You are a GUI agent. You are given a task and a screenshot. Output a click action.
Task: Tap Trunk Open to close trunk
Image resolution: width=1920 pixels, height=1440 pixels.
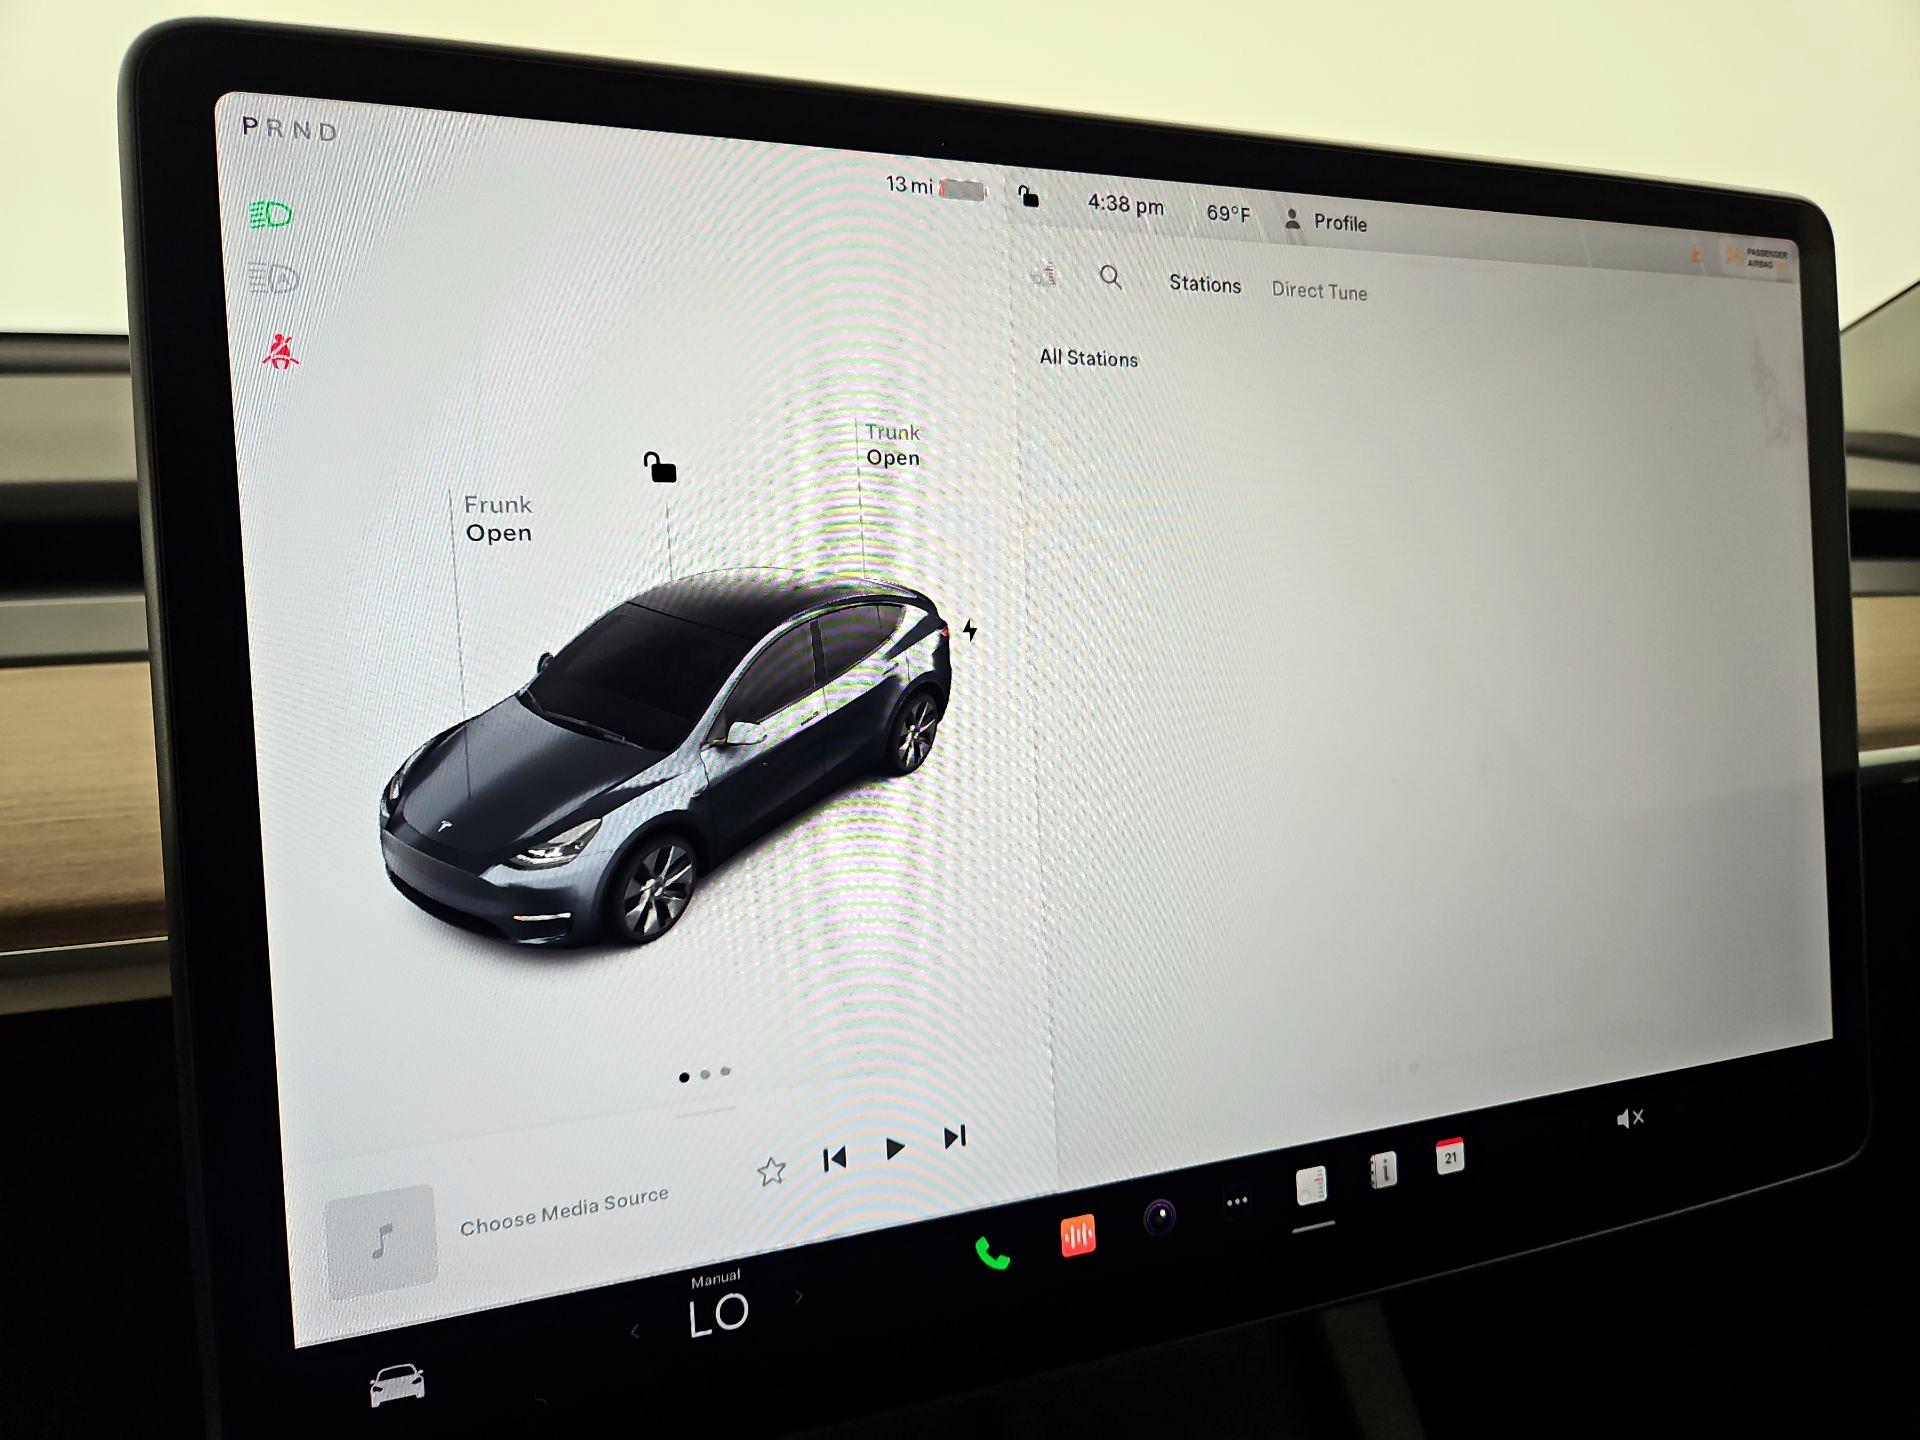point(892,445)
